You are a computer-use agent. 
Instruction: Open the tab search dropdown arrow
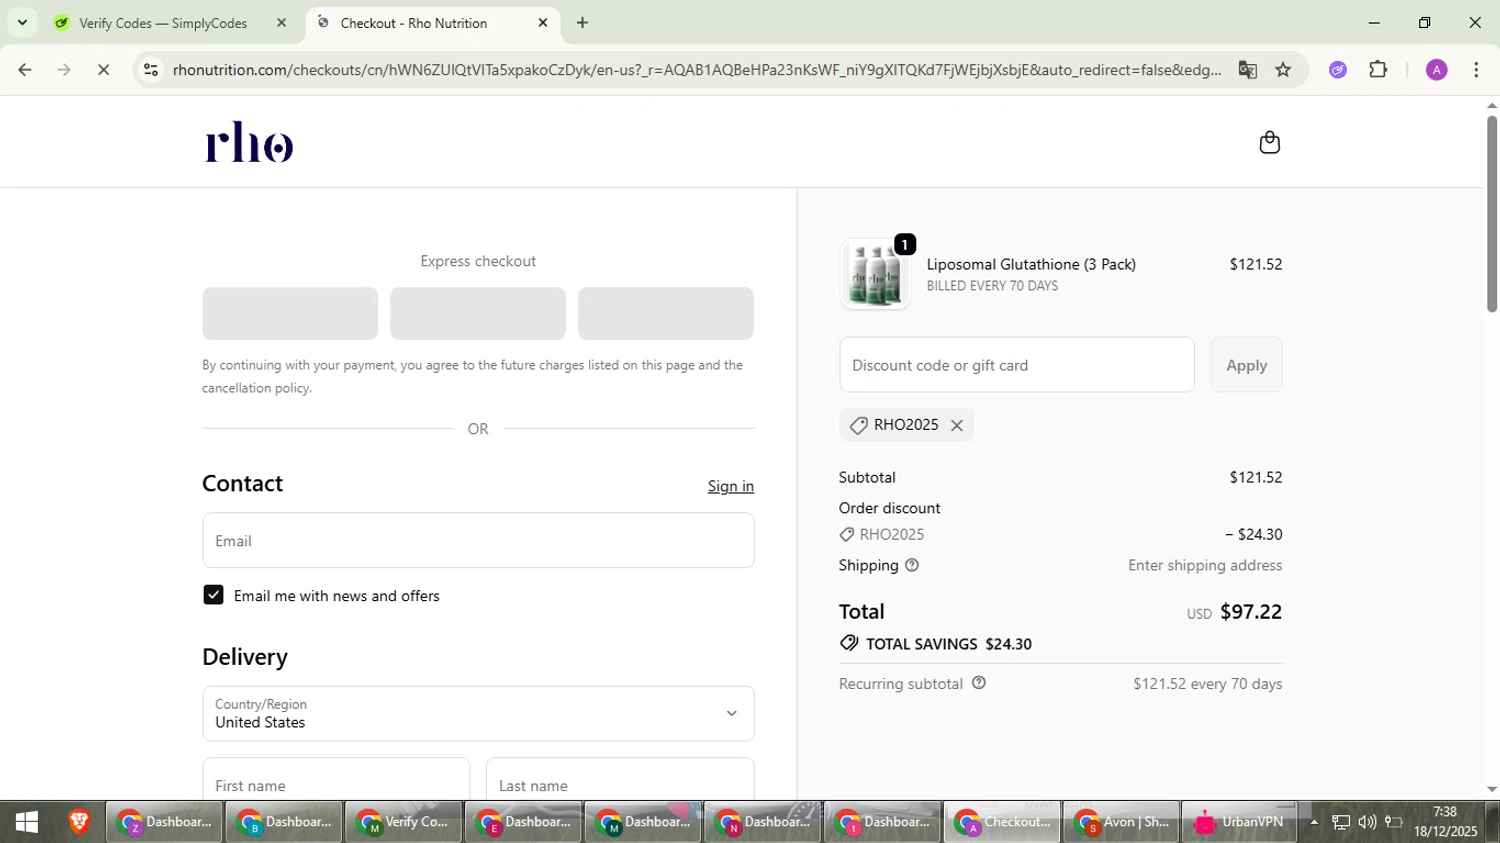[x=22, y=23]
